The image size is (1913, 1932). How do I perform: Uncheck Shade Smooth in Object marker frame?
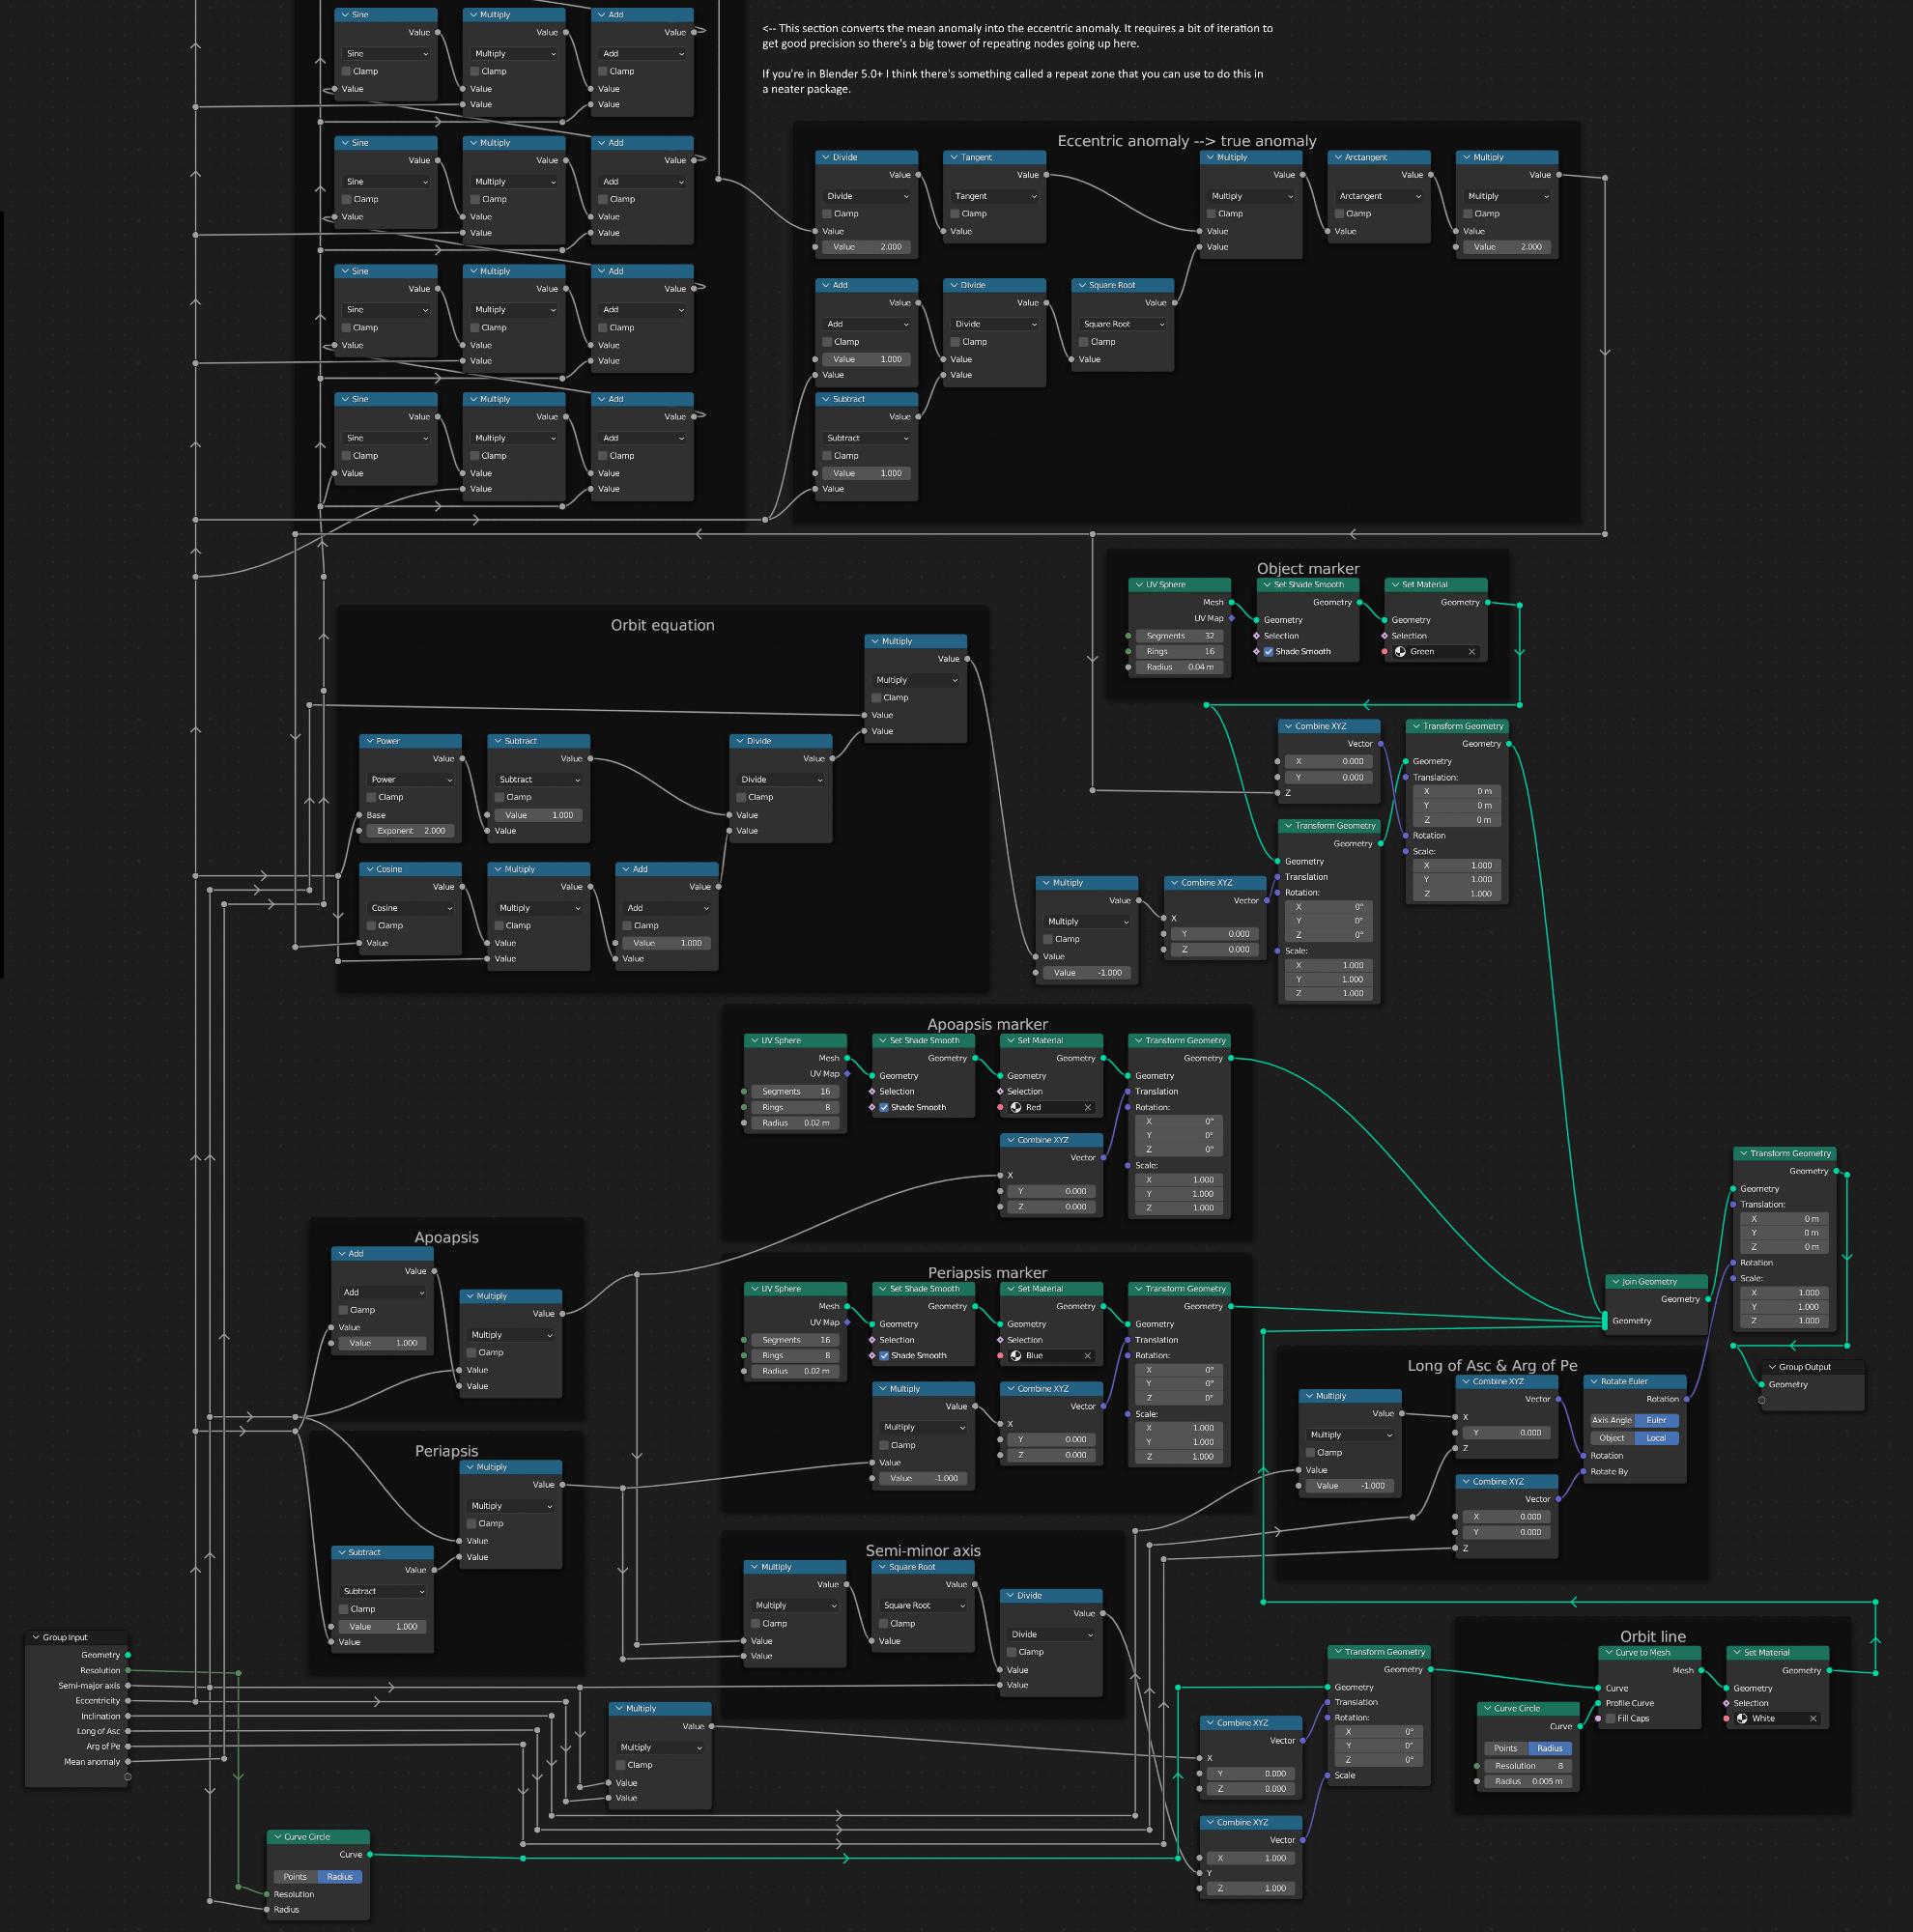1268,652
